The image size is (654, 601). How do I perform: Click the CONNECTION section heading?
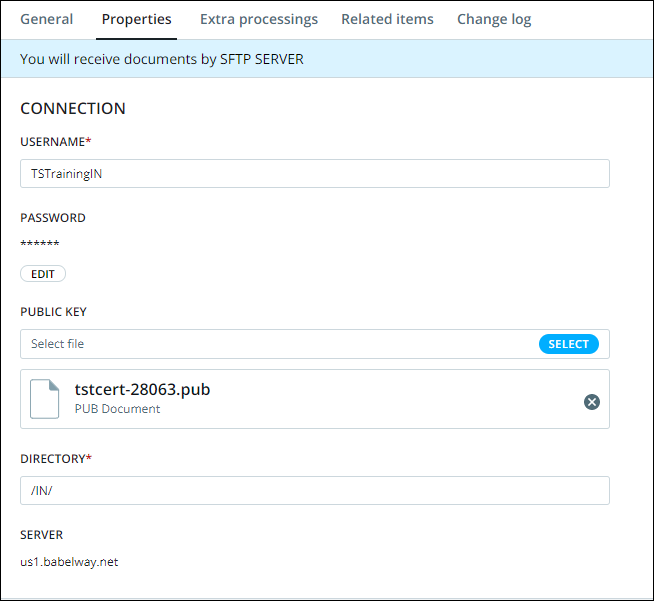pyautogui.click(x=73, y=108)
